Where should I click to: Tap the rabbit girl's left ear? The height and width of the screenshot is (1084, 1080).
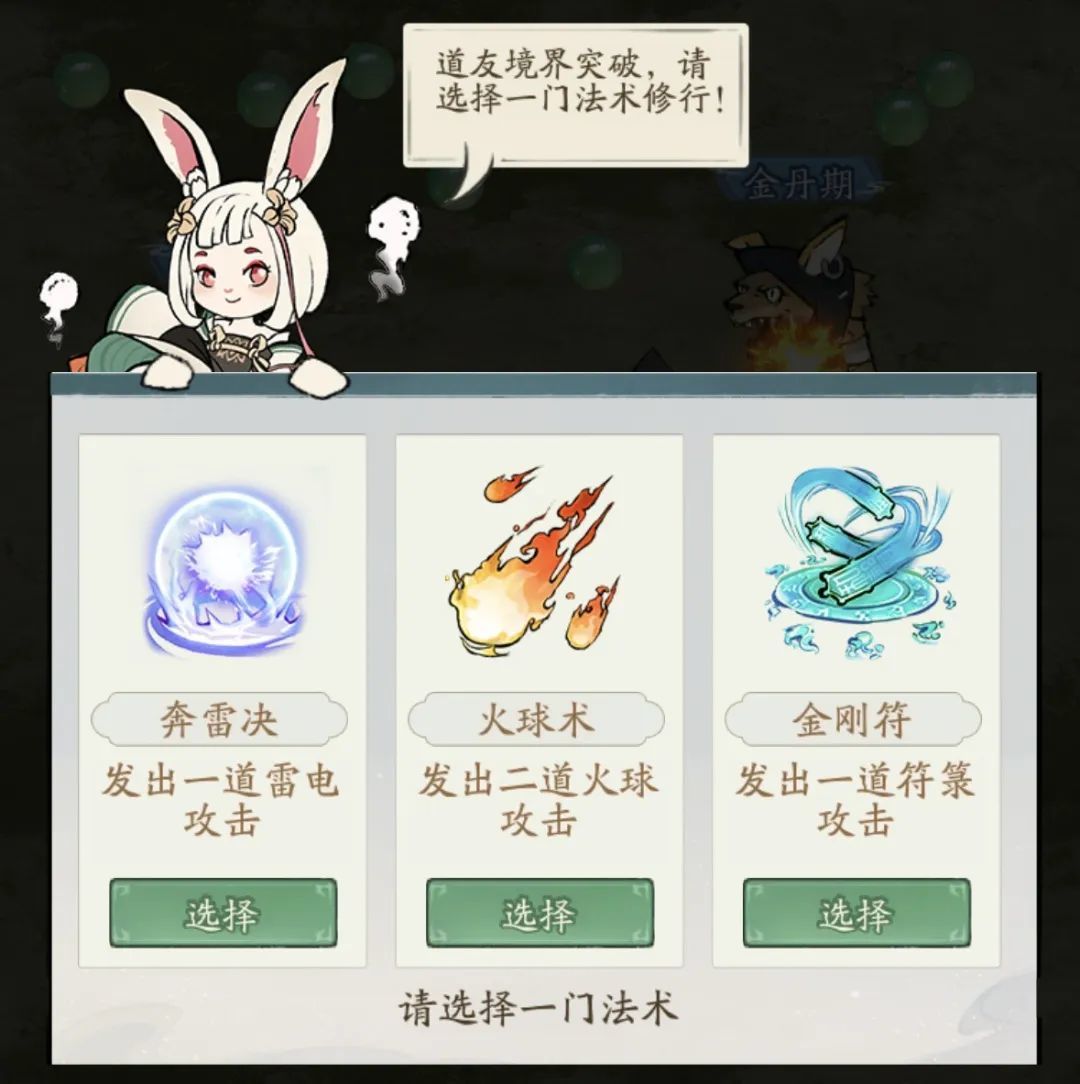tap(174, 142)
